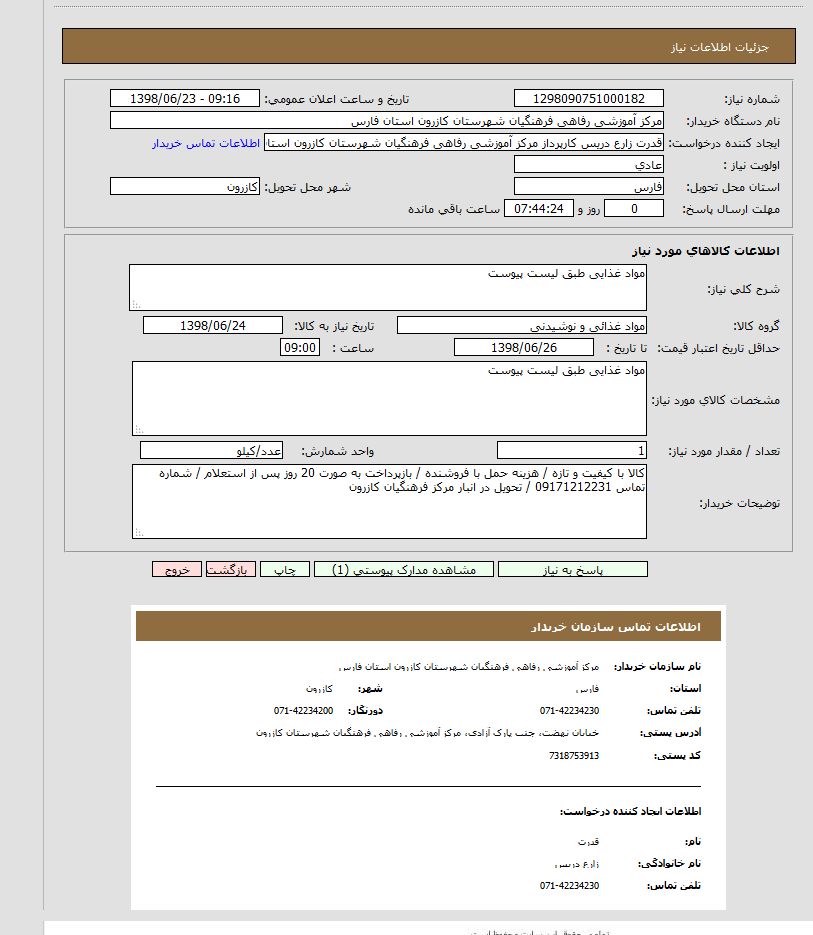
Task: Click the شهر محل تحویل field
Action: pos(184,187)
